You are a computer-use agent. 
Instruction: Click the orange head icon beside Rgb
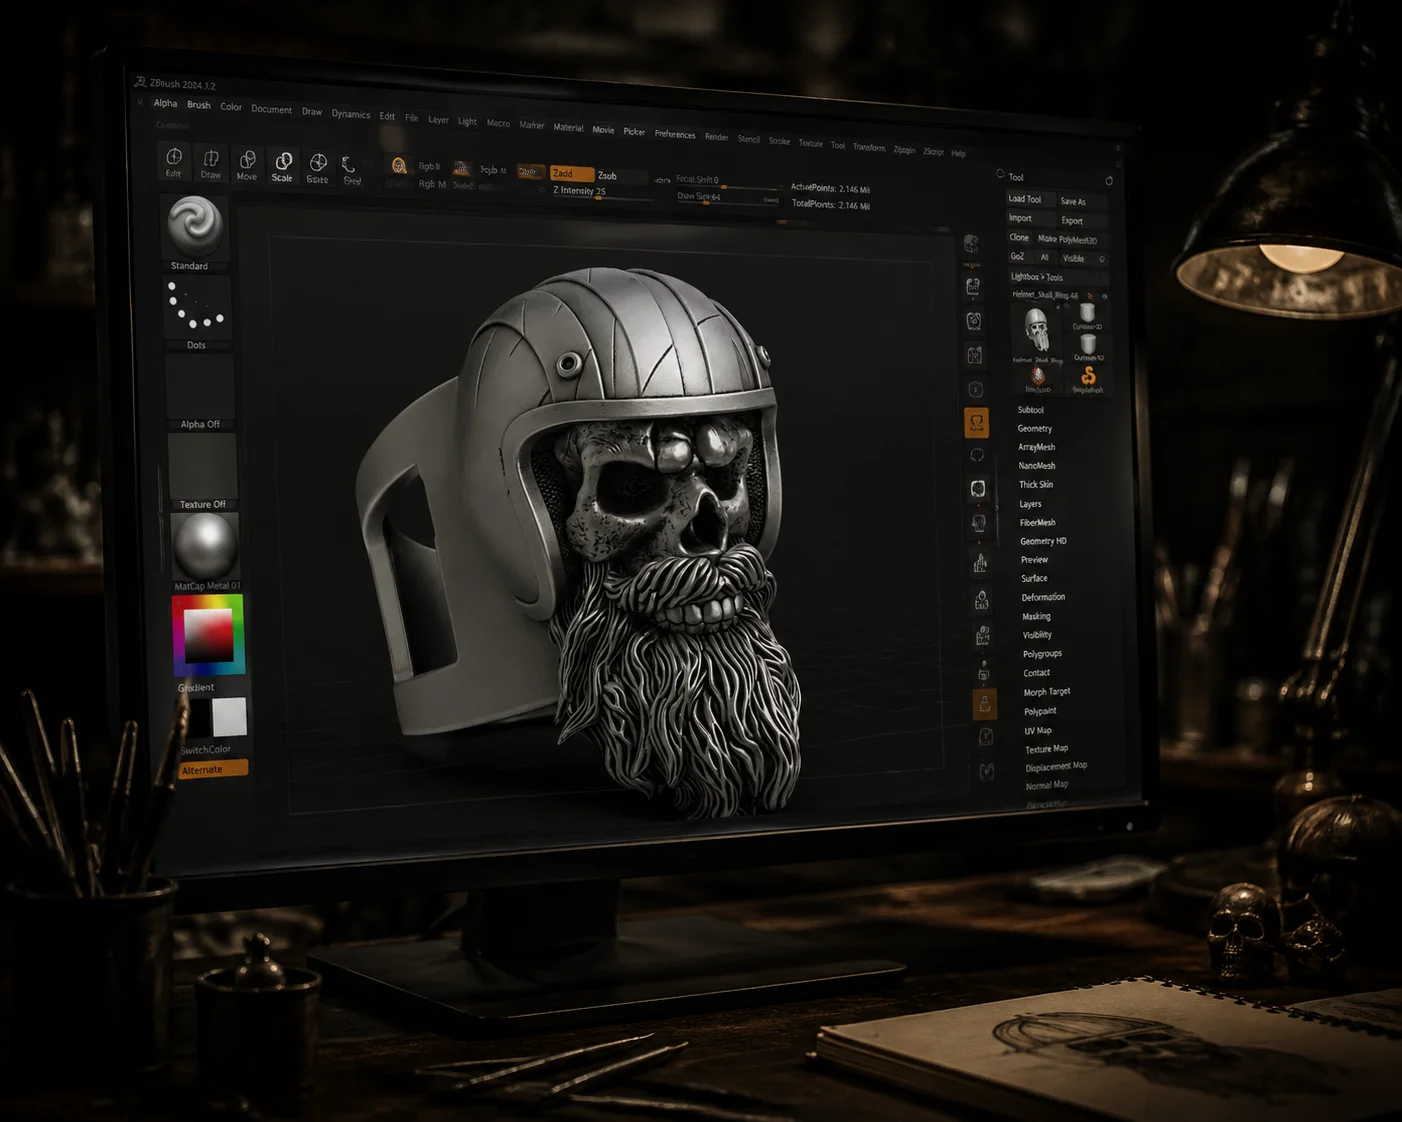point(399,166)
